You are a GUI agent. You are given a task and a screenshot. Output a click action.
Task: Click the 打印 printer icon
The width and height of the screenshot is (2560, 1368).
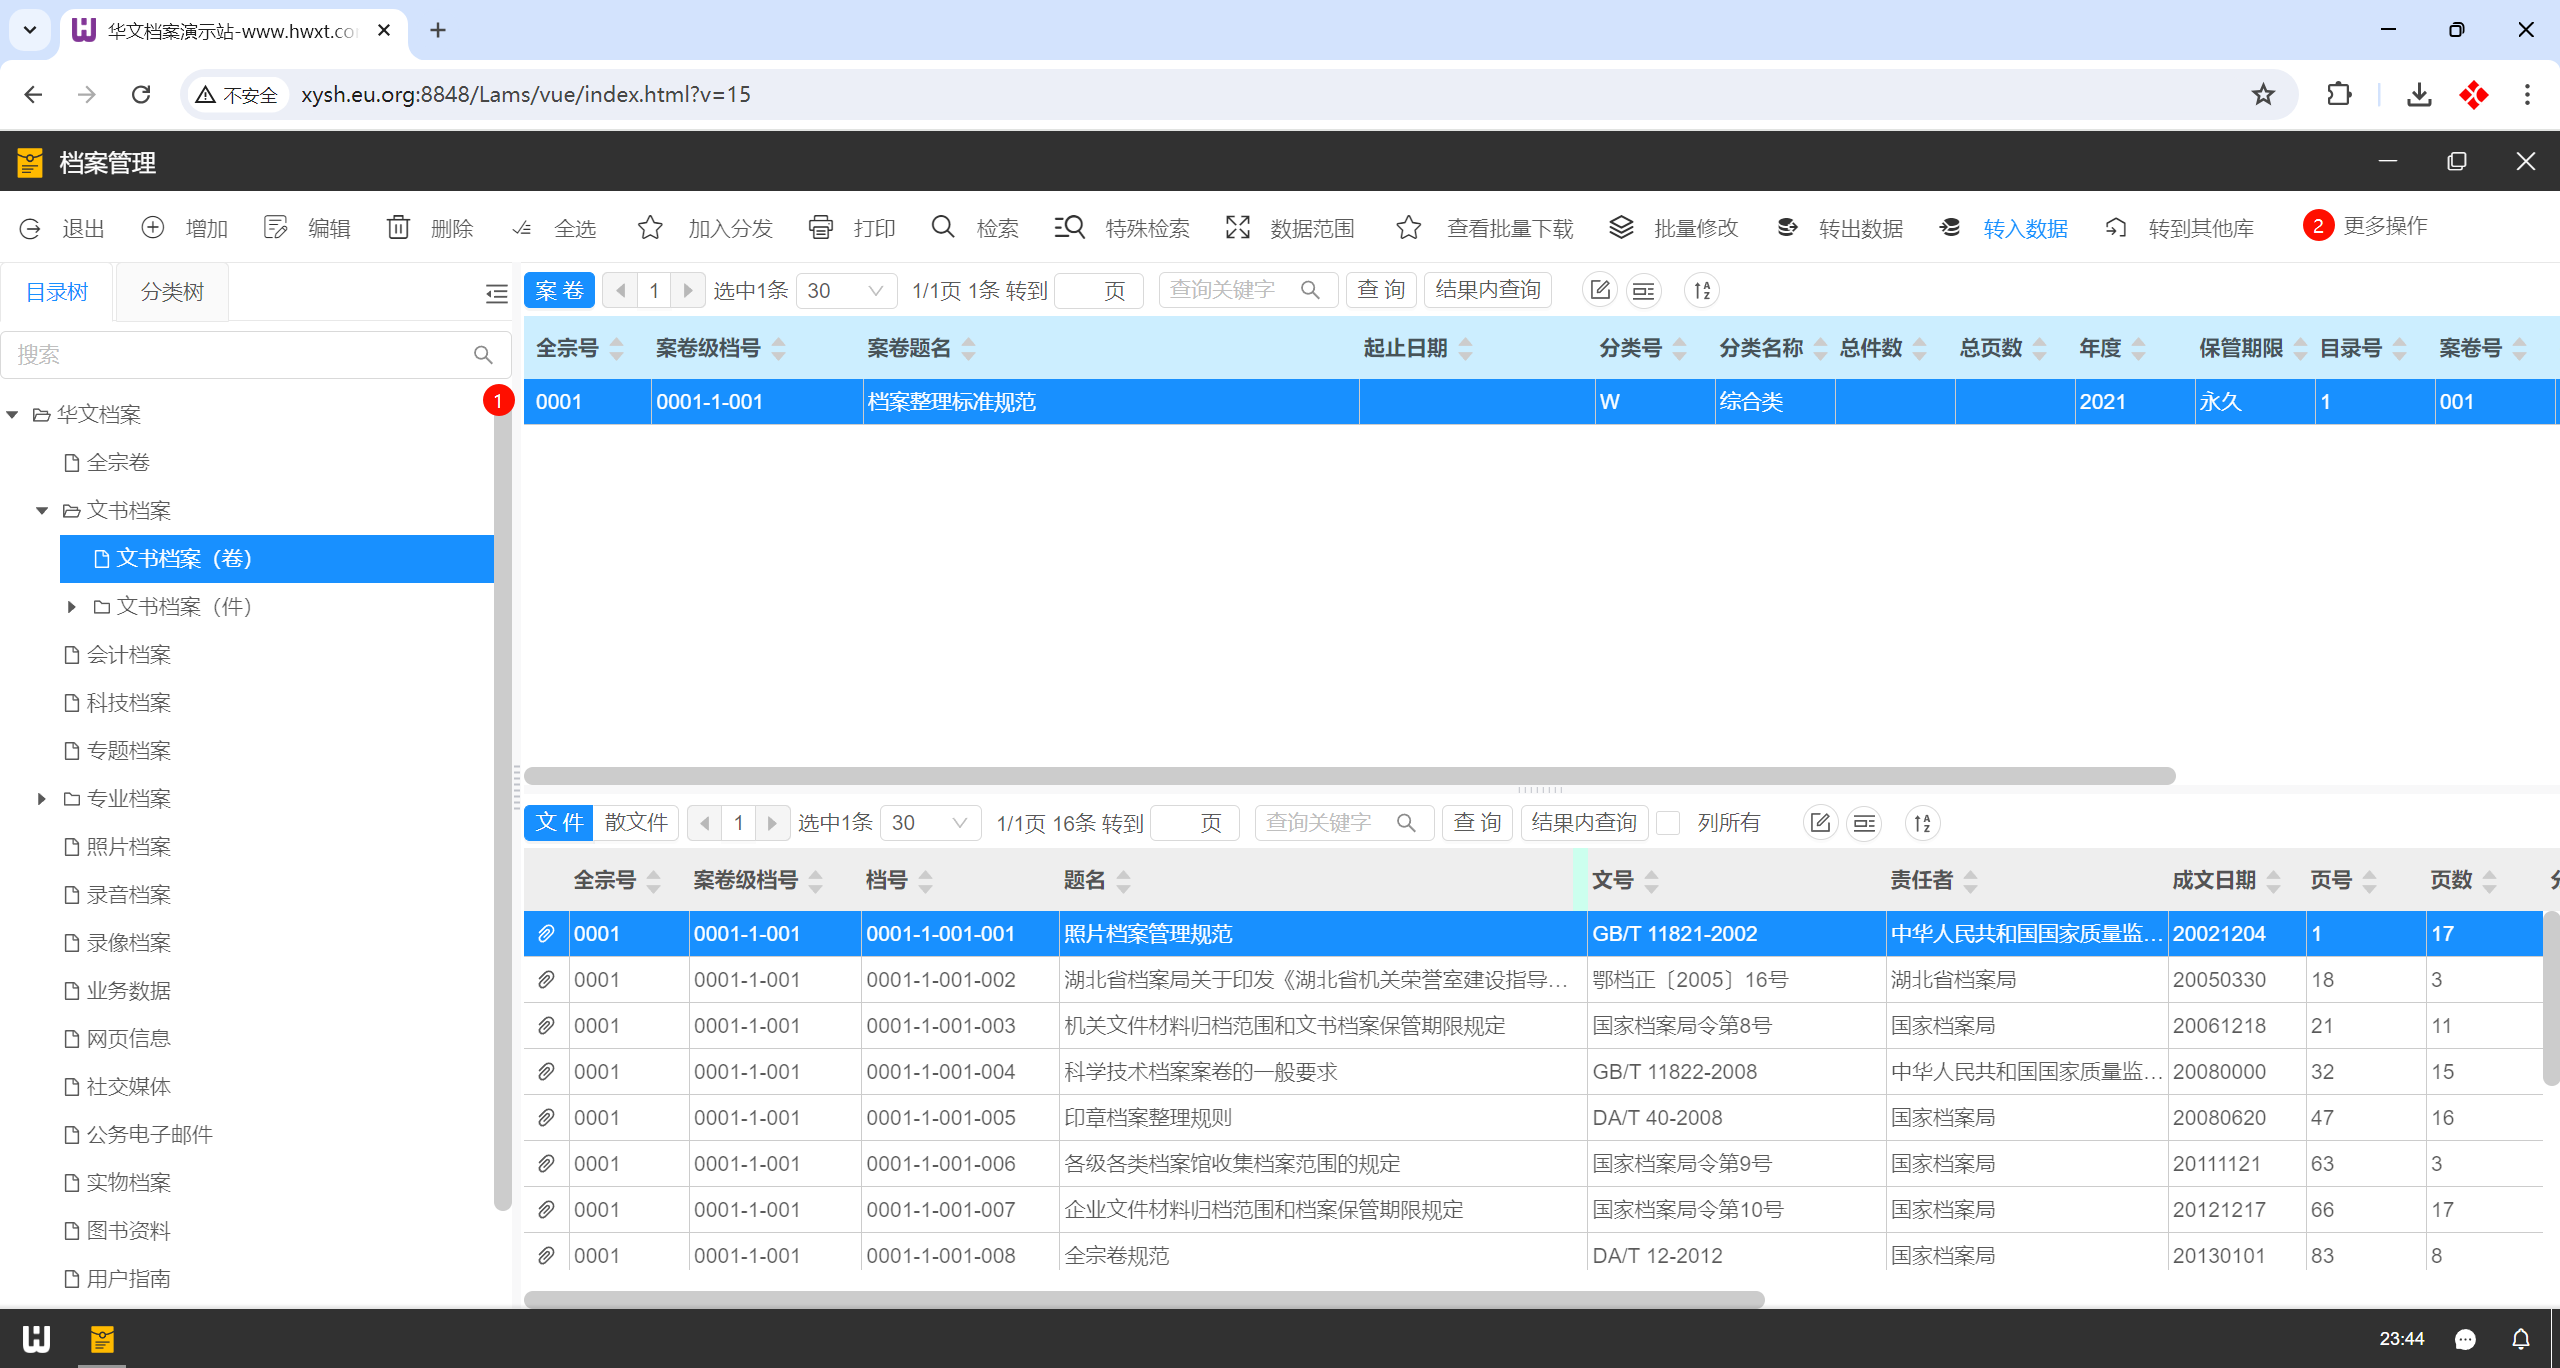click(821, 228)
